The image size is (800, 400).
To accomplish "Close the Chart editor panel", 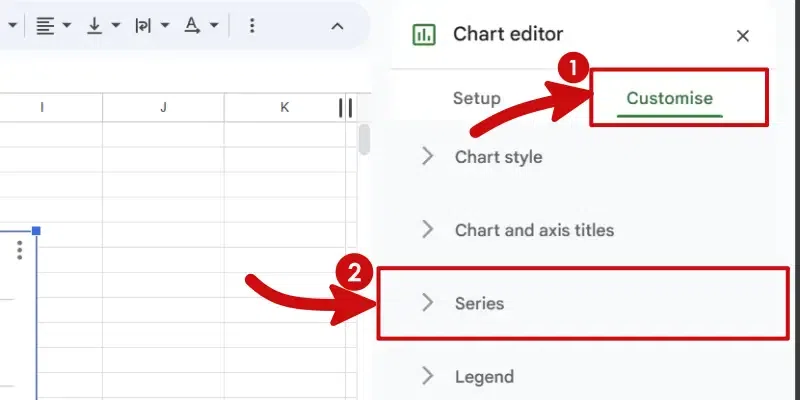I will pos(742,36).
